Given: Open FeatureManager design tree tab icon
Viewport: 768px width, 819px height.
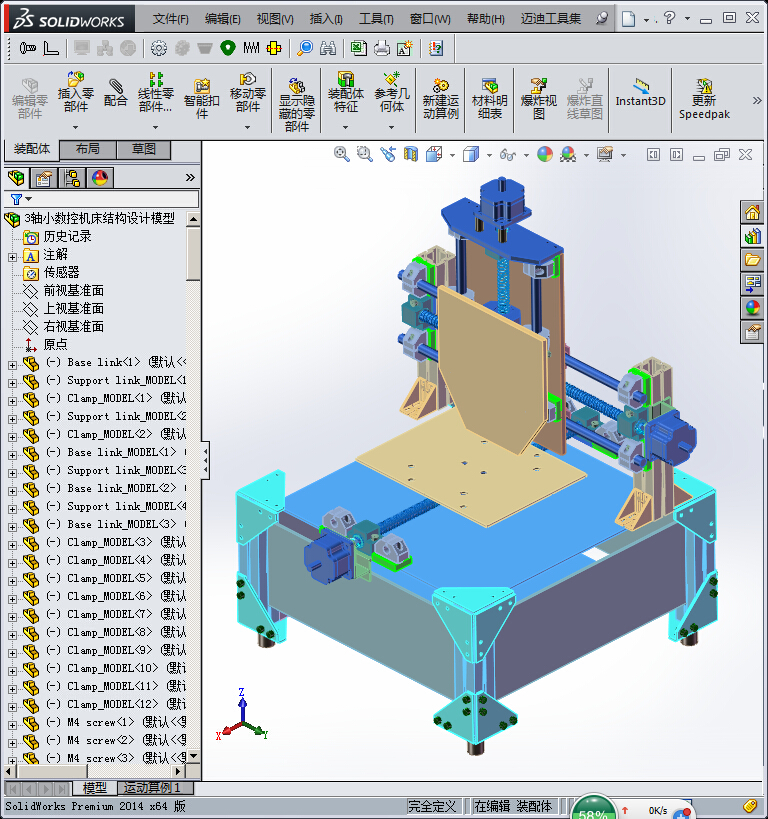Looking at the screenshot, I should 16,178.
